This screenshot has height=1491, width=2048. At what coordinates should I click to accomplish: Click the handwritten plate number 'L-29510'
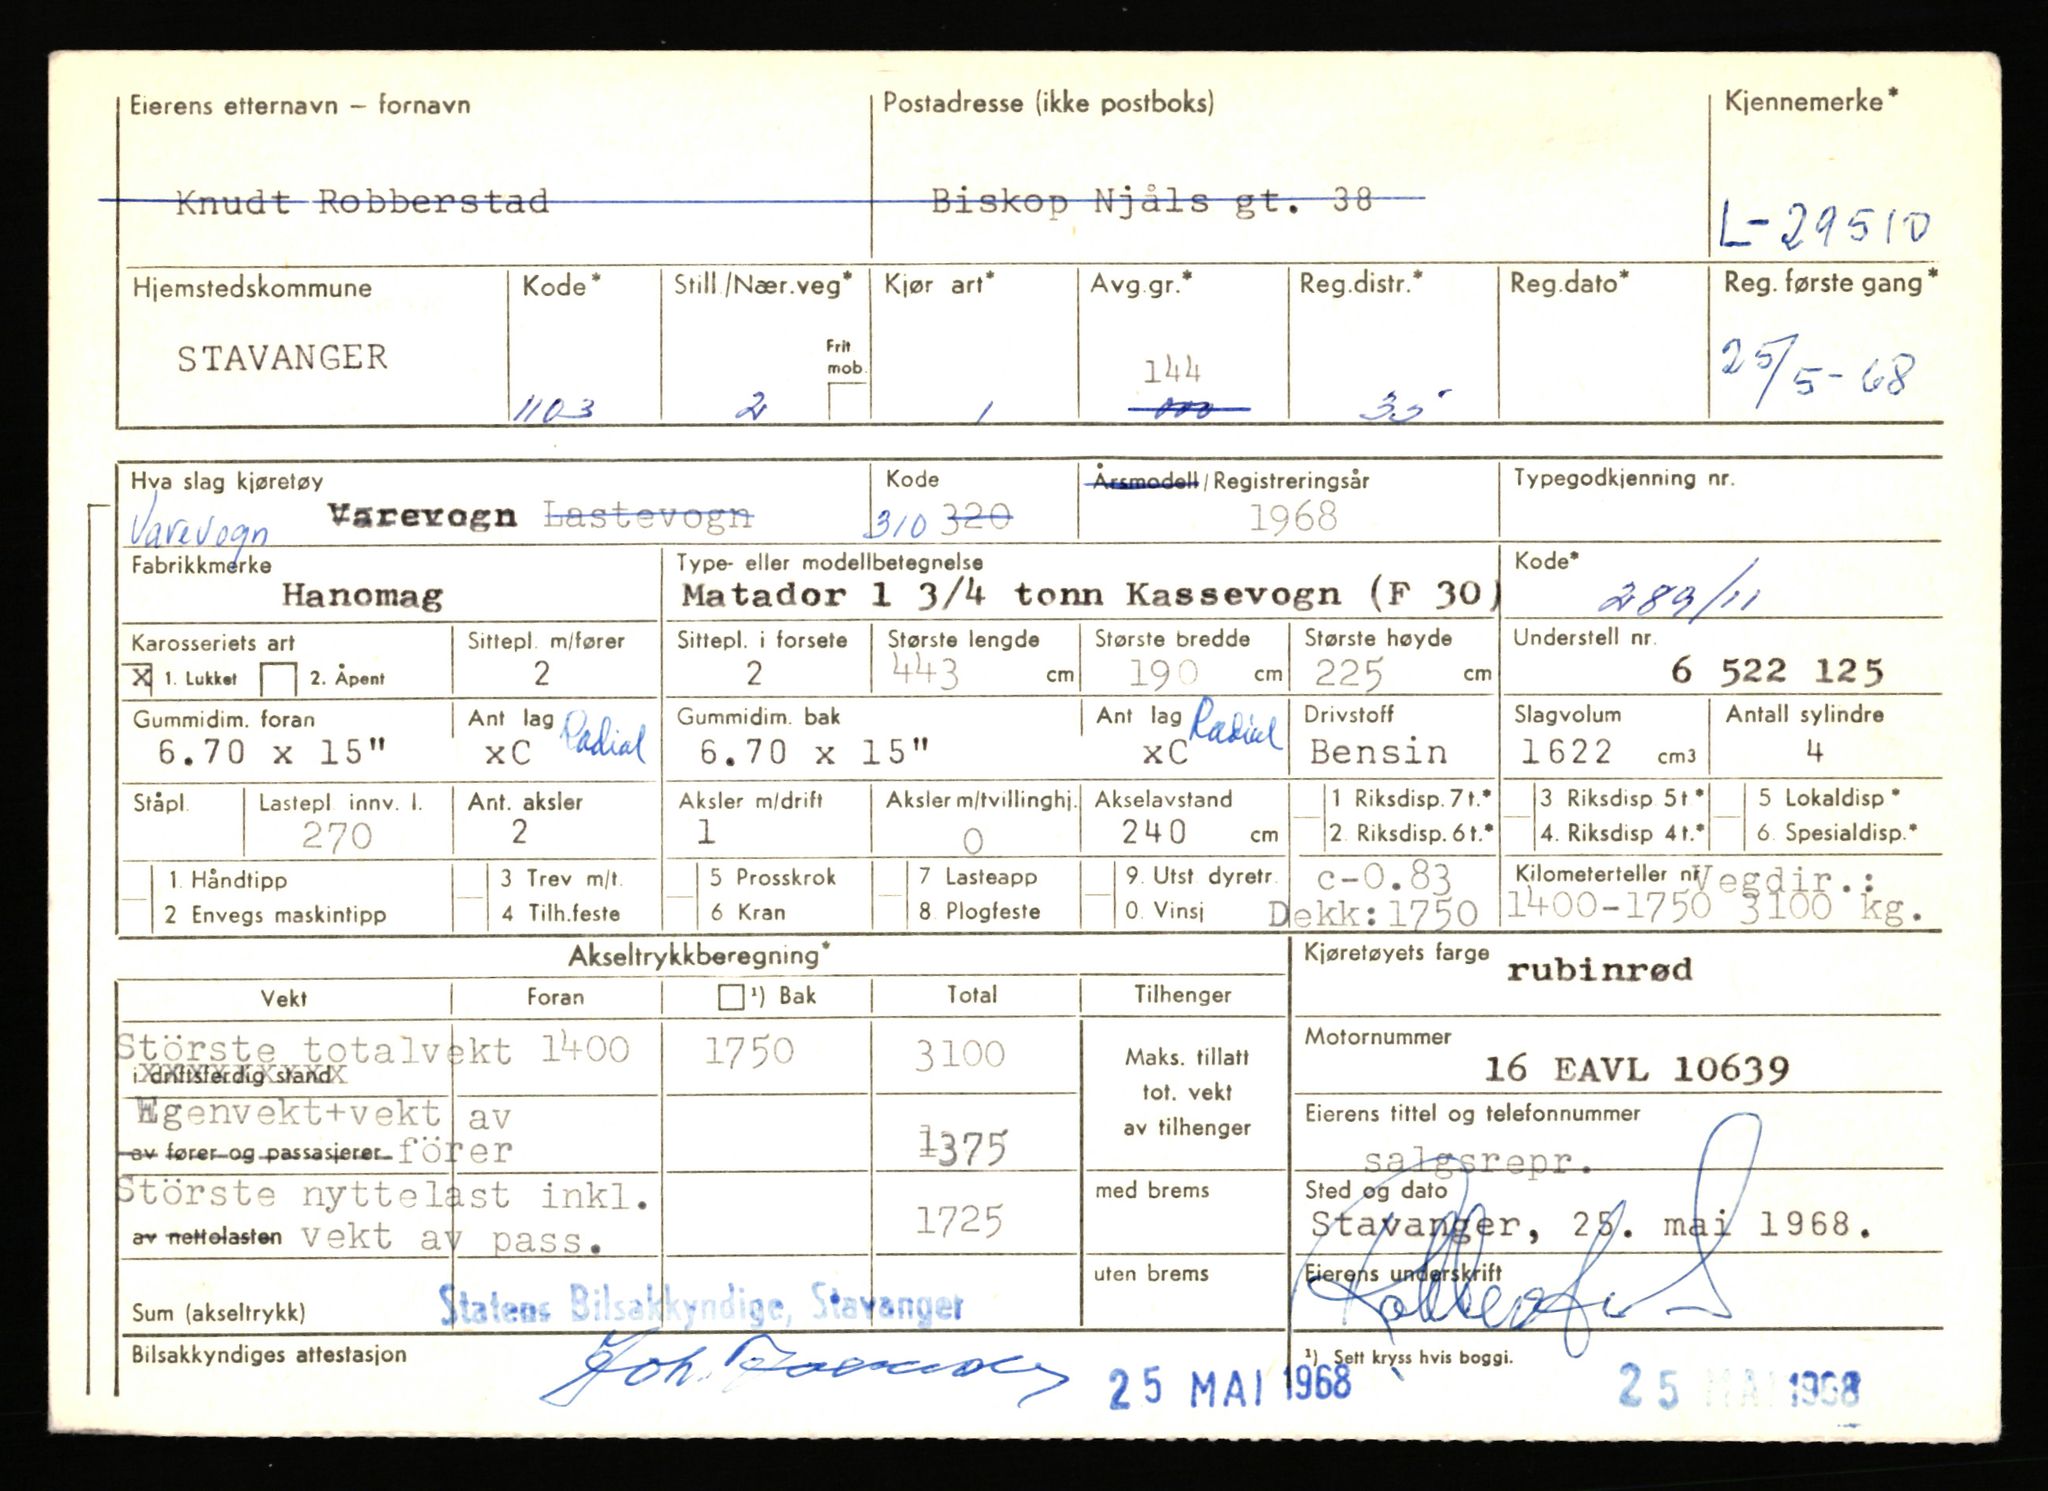pyautogui.click(x=1824, y=226)
